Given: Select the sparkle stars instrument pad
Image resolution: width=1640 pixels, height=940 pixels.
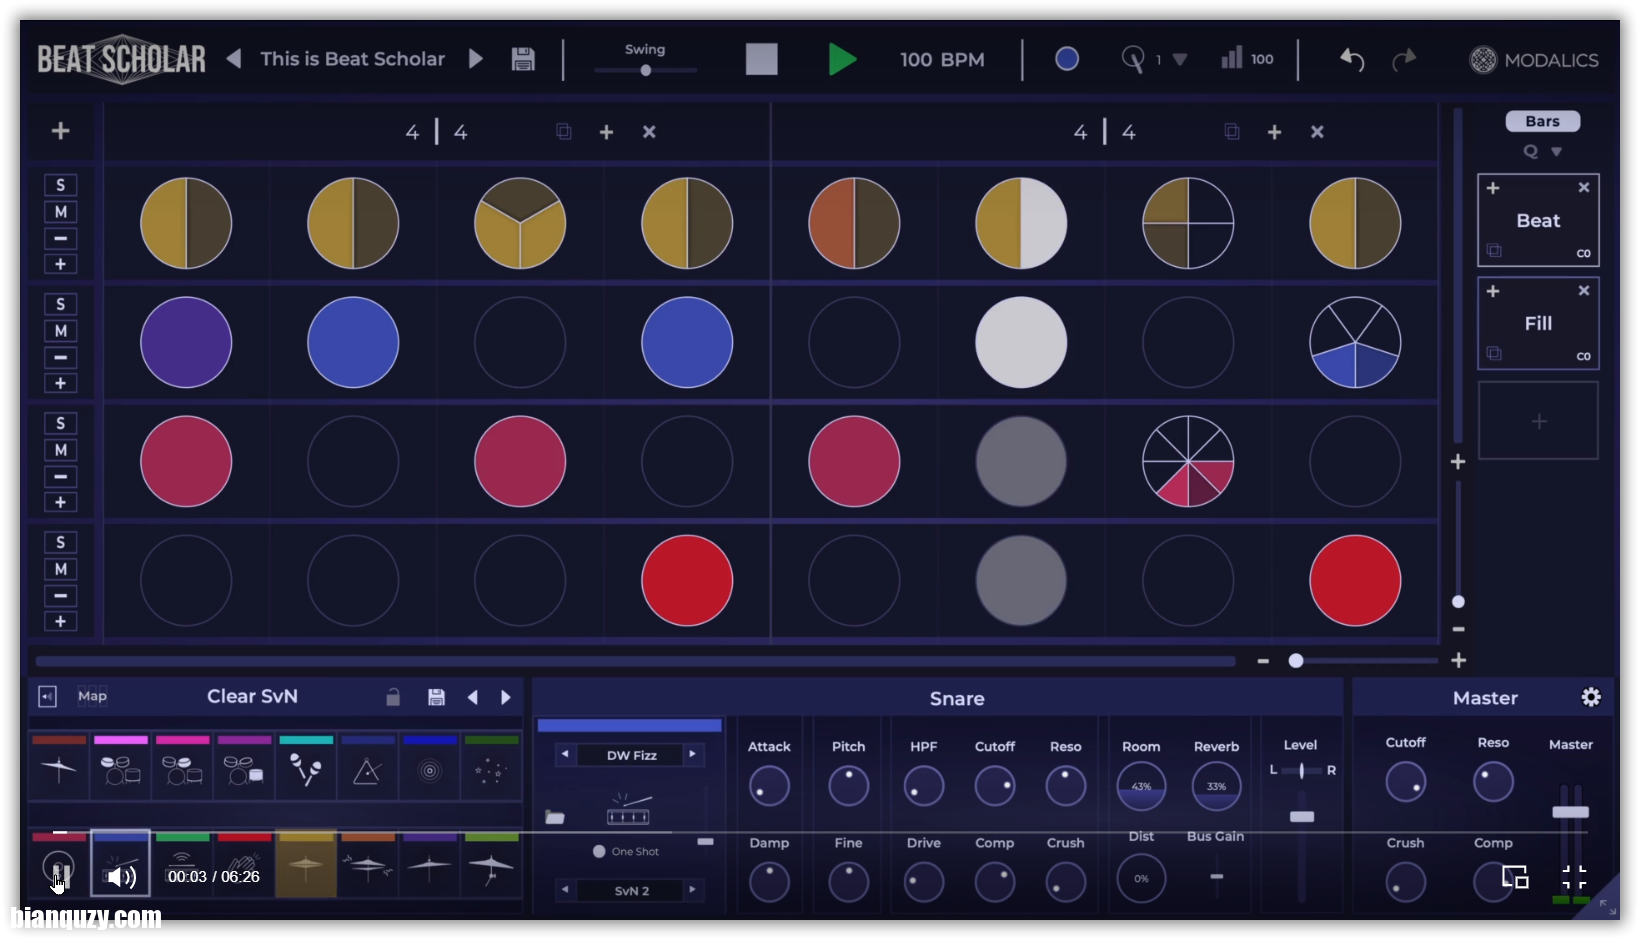Looking at the screenshot, I should click(x=491, y=768).
